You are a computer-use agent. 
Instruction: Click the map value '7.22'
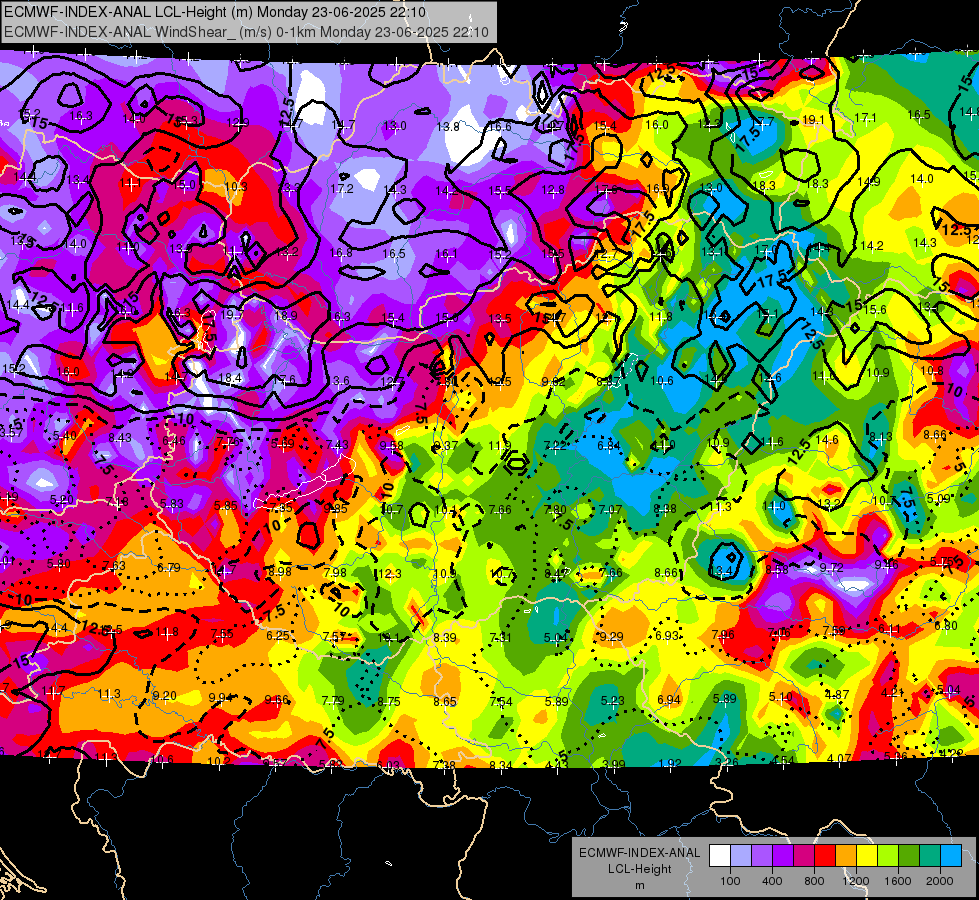click(x=555, y=445)
